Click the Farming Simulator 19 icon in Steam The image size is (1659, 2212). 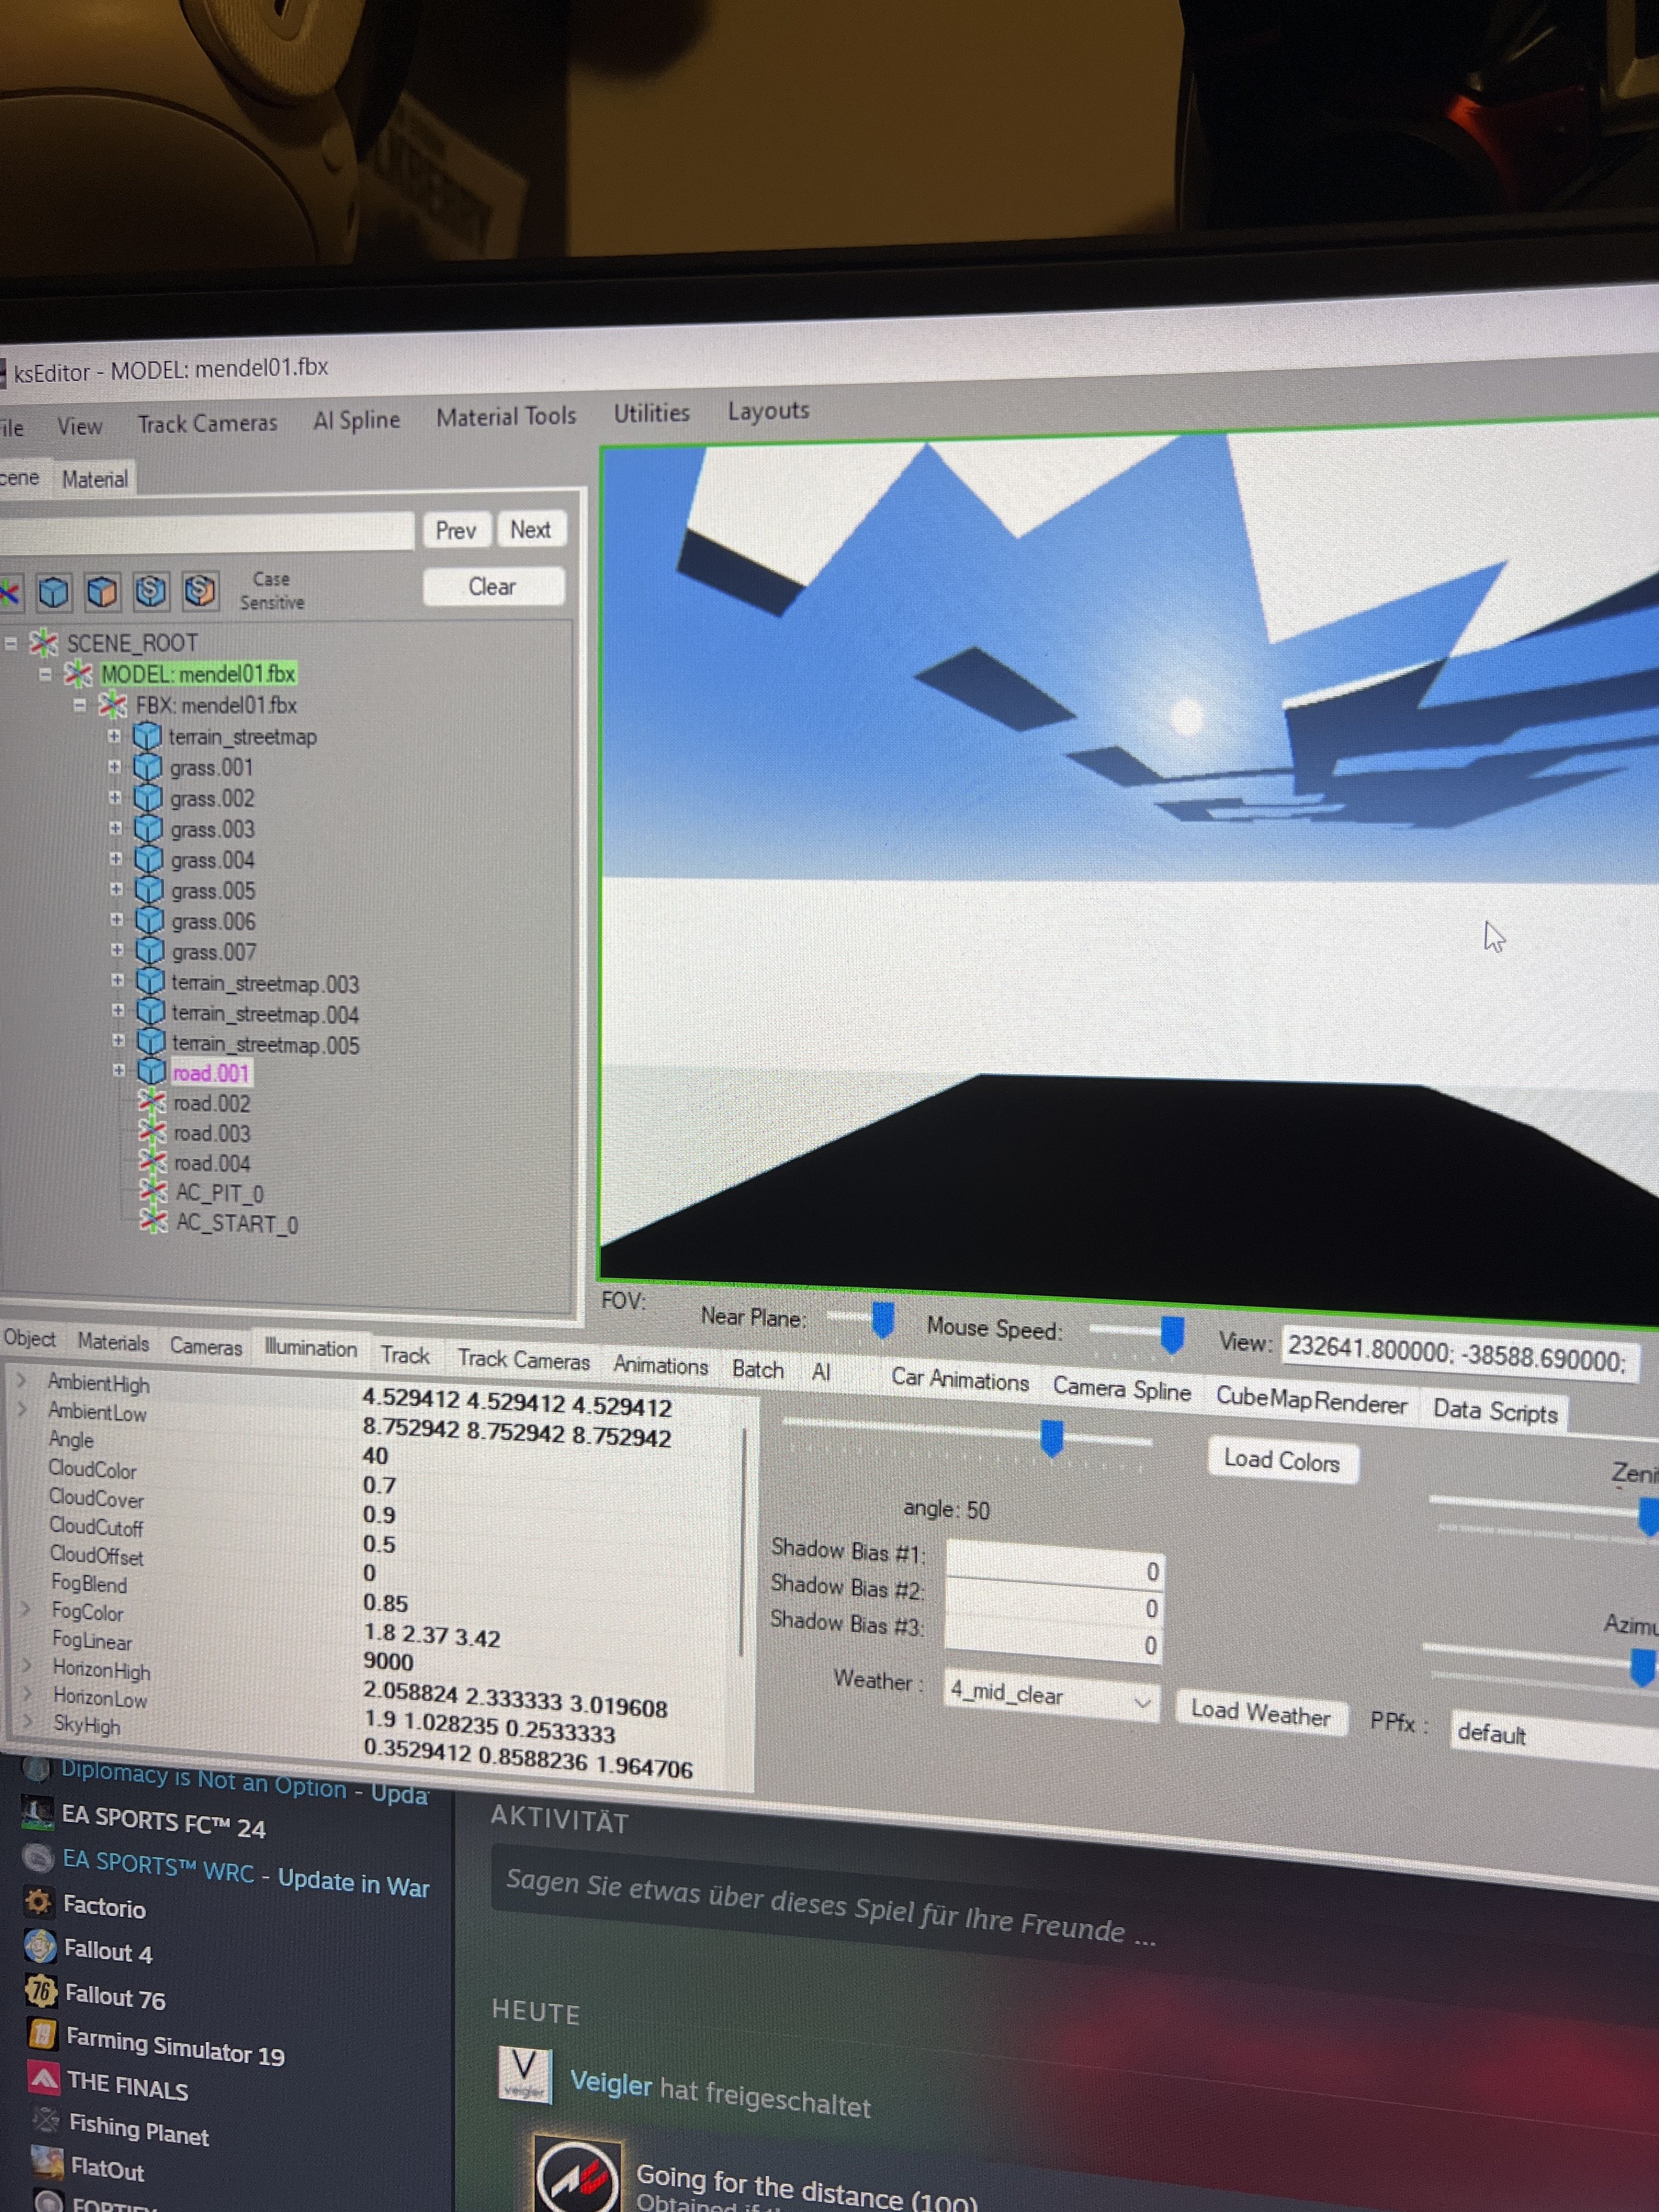(x=42, y=2034)
